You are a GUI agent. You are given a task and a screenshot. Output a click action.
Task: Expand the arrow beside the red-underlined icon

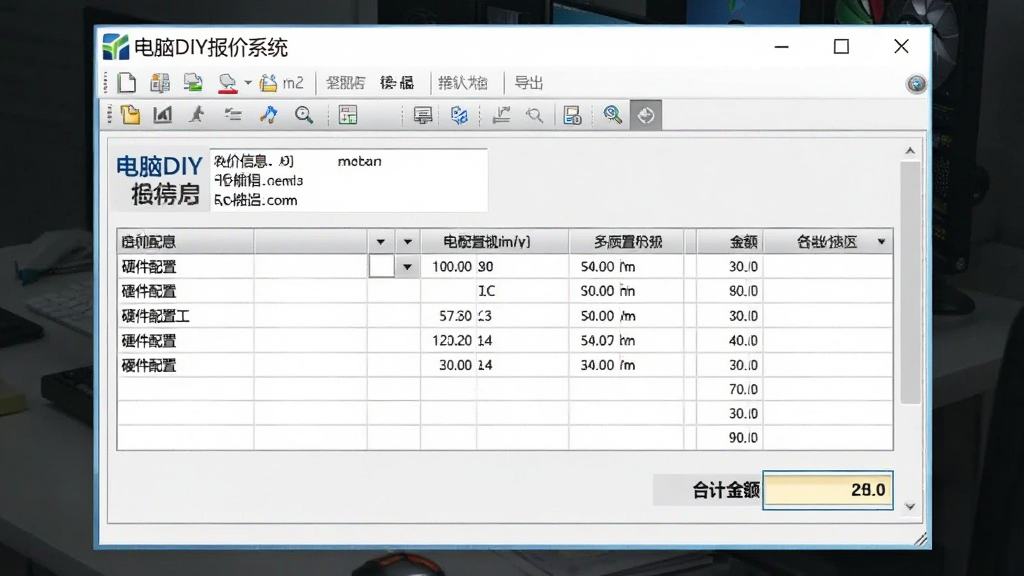[x=248, y=83]
